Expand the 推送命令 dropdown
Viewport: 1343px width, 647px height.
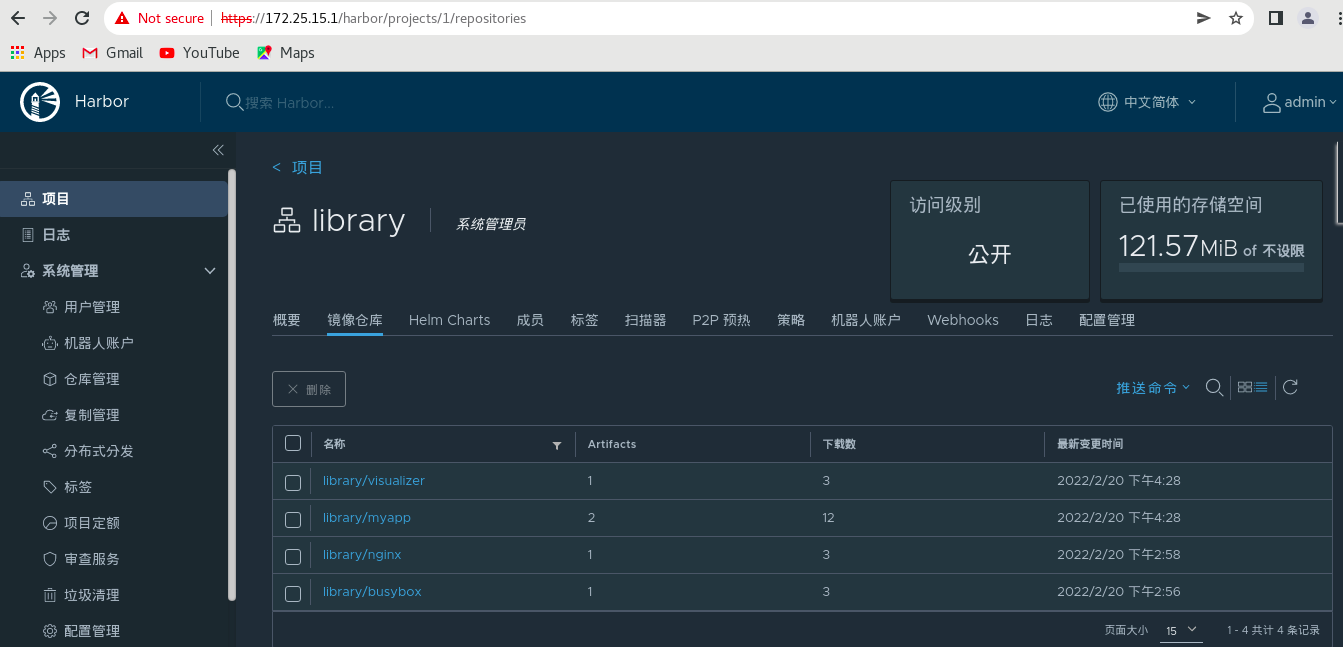click(1153, 388)
